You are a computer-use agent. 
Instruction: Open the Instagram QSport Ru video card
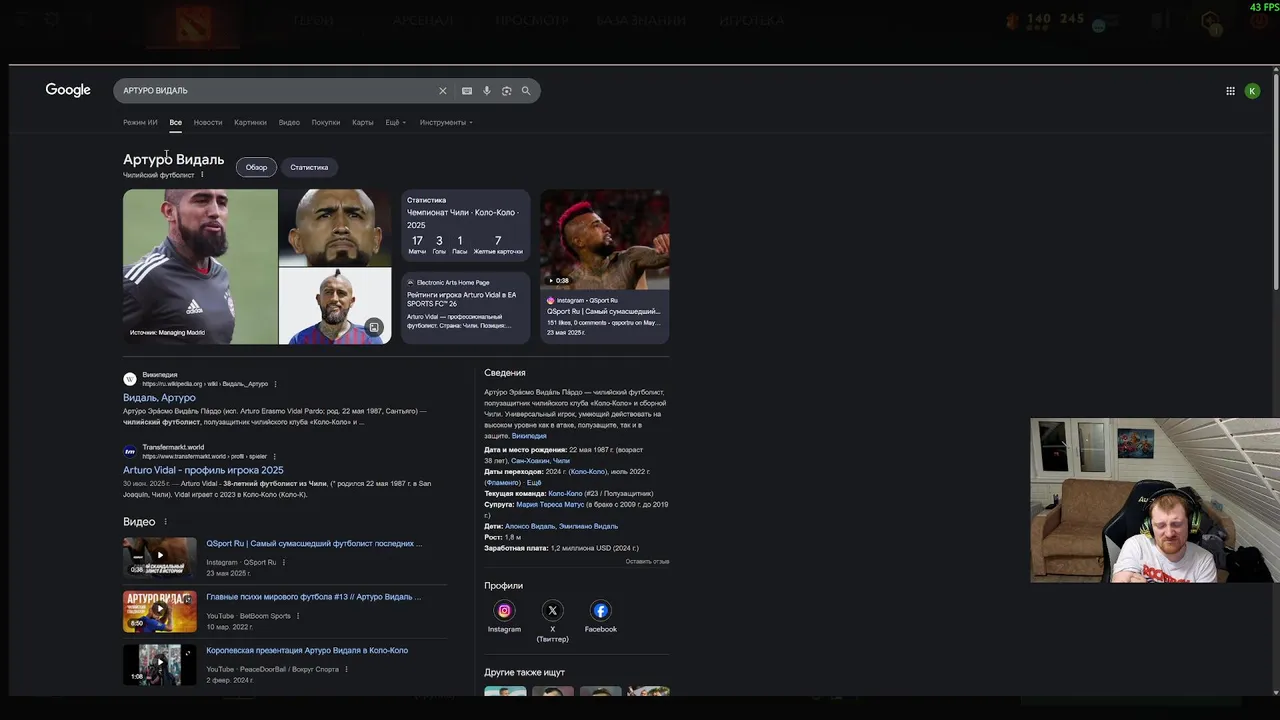tap(605, 267)
